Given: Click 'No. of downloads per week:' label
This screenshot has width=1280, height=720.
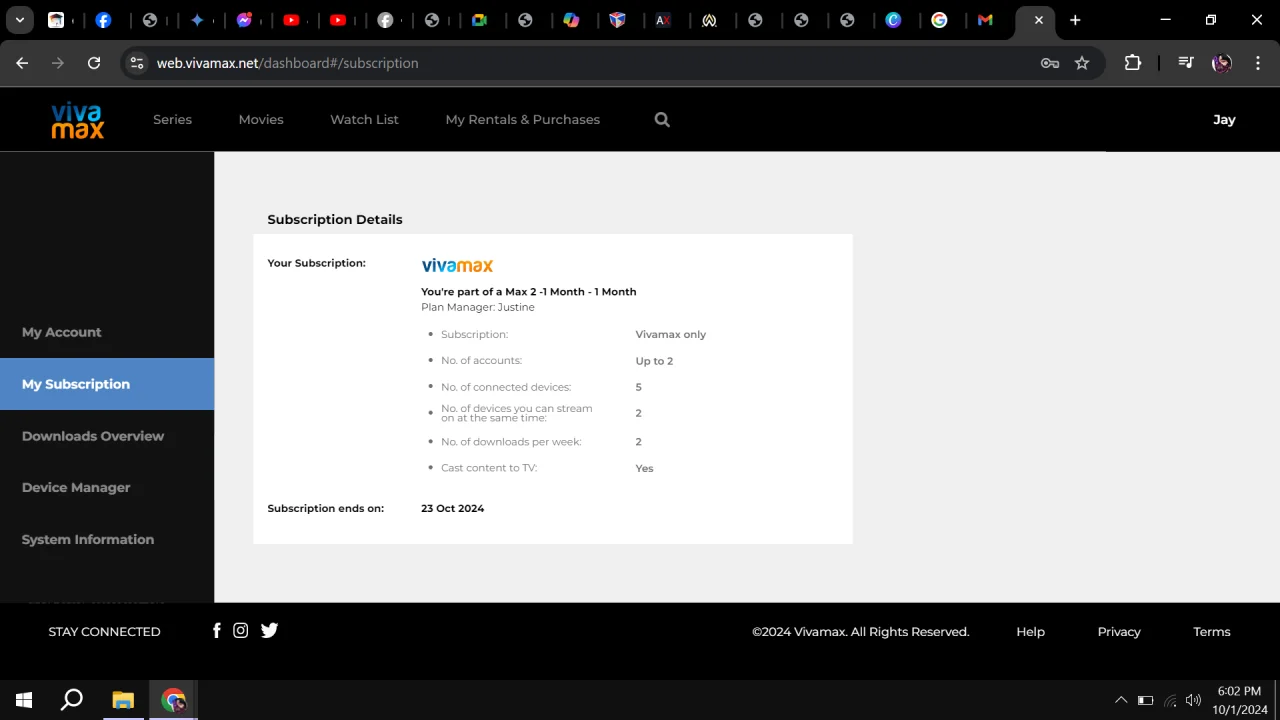Looking at the screenshot, I should (x=511, y=441).
